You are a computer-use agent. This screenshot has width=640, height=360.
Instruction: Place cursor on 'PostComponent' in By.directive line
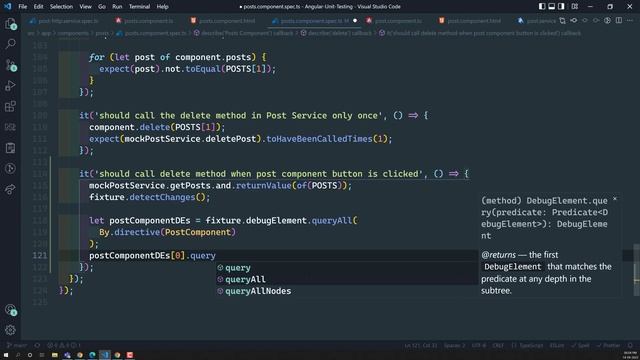[198, 232]
